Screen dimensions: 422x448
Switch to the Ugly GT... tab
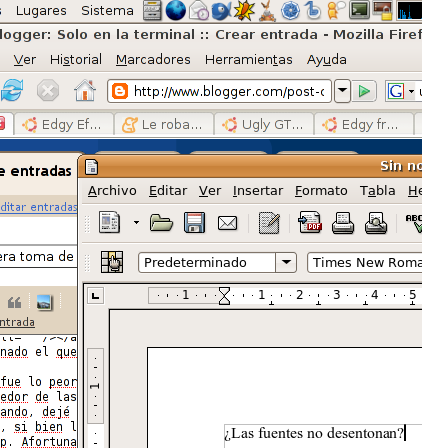tap(264, 125)
